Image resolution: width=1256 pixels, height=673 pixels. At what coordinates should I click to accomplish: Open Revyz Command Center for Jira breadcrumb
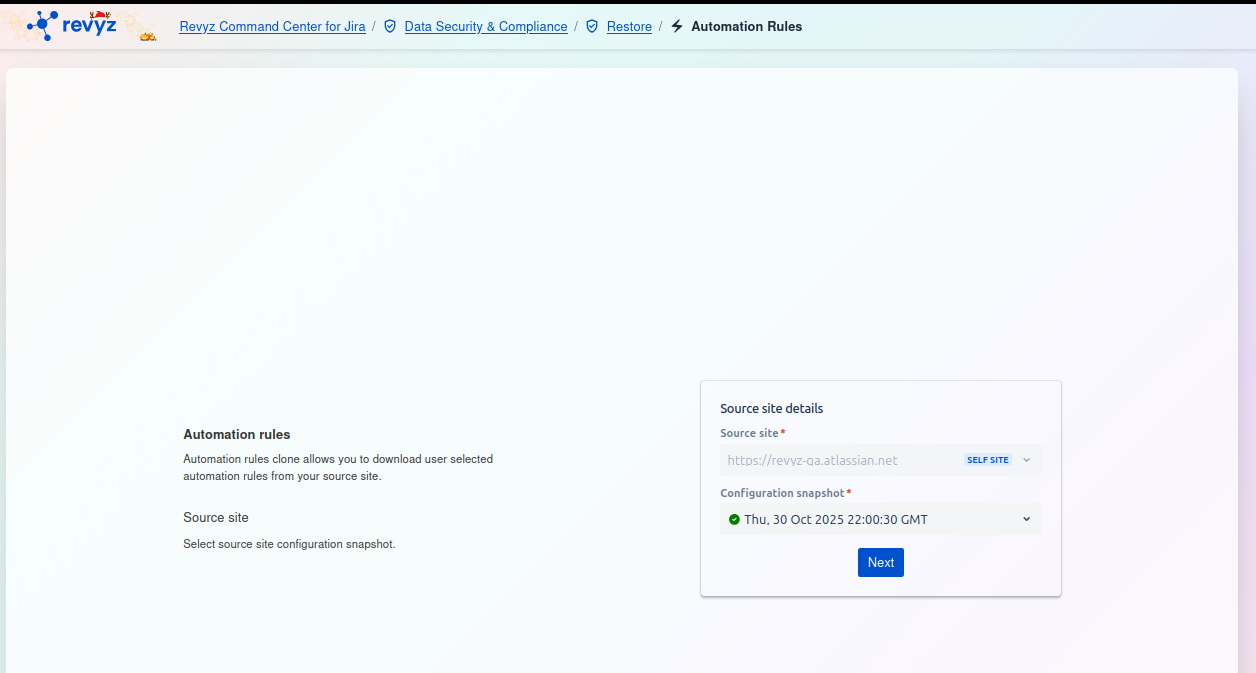click(x=272, y=27)
